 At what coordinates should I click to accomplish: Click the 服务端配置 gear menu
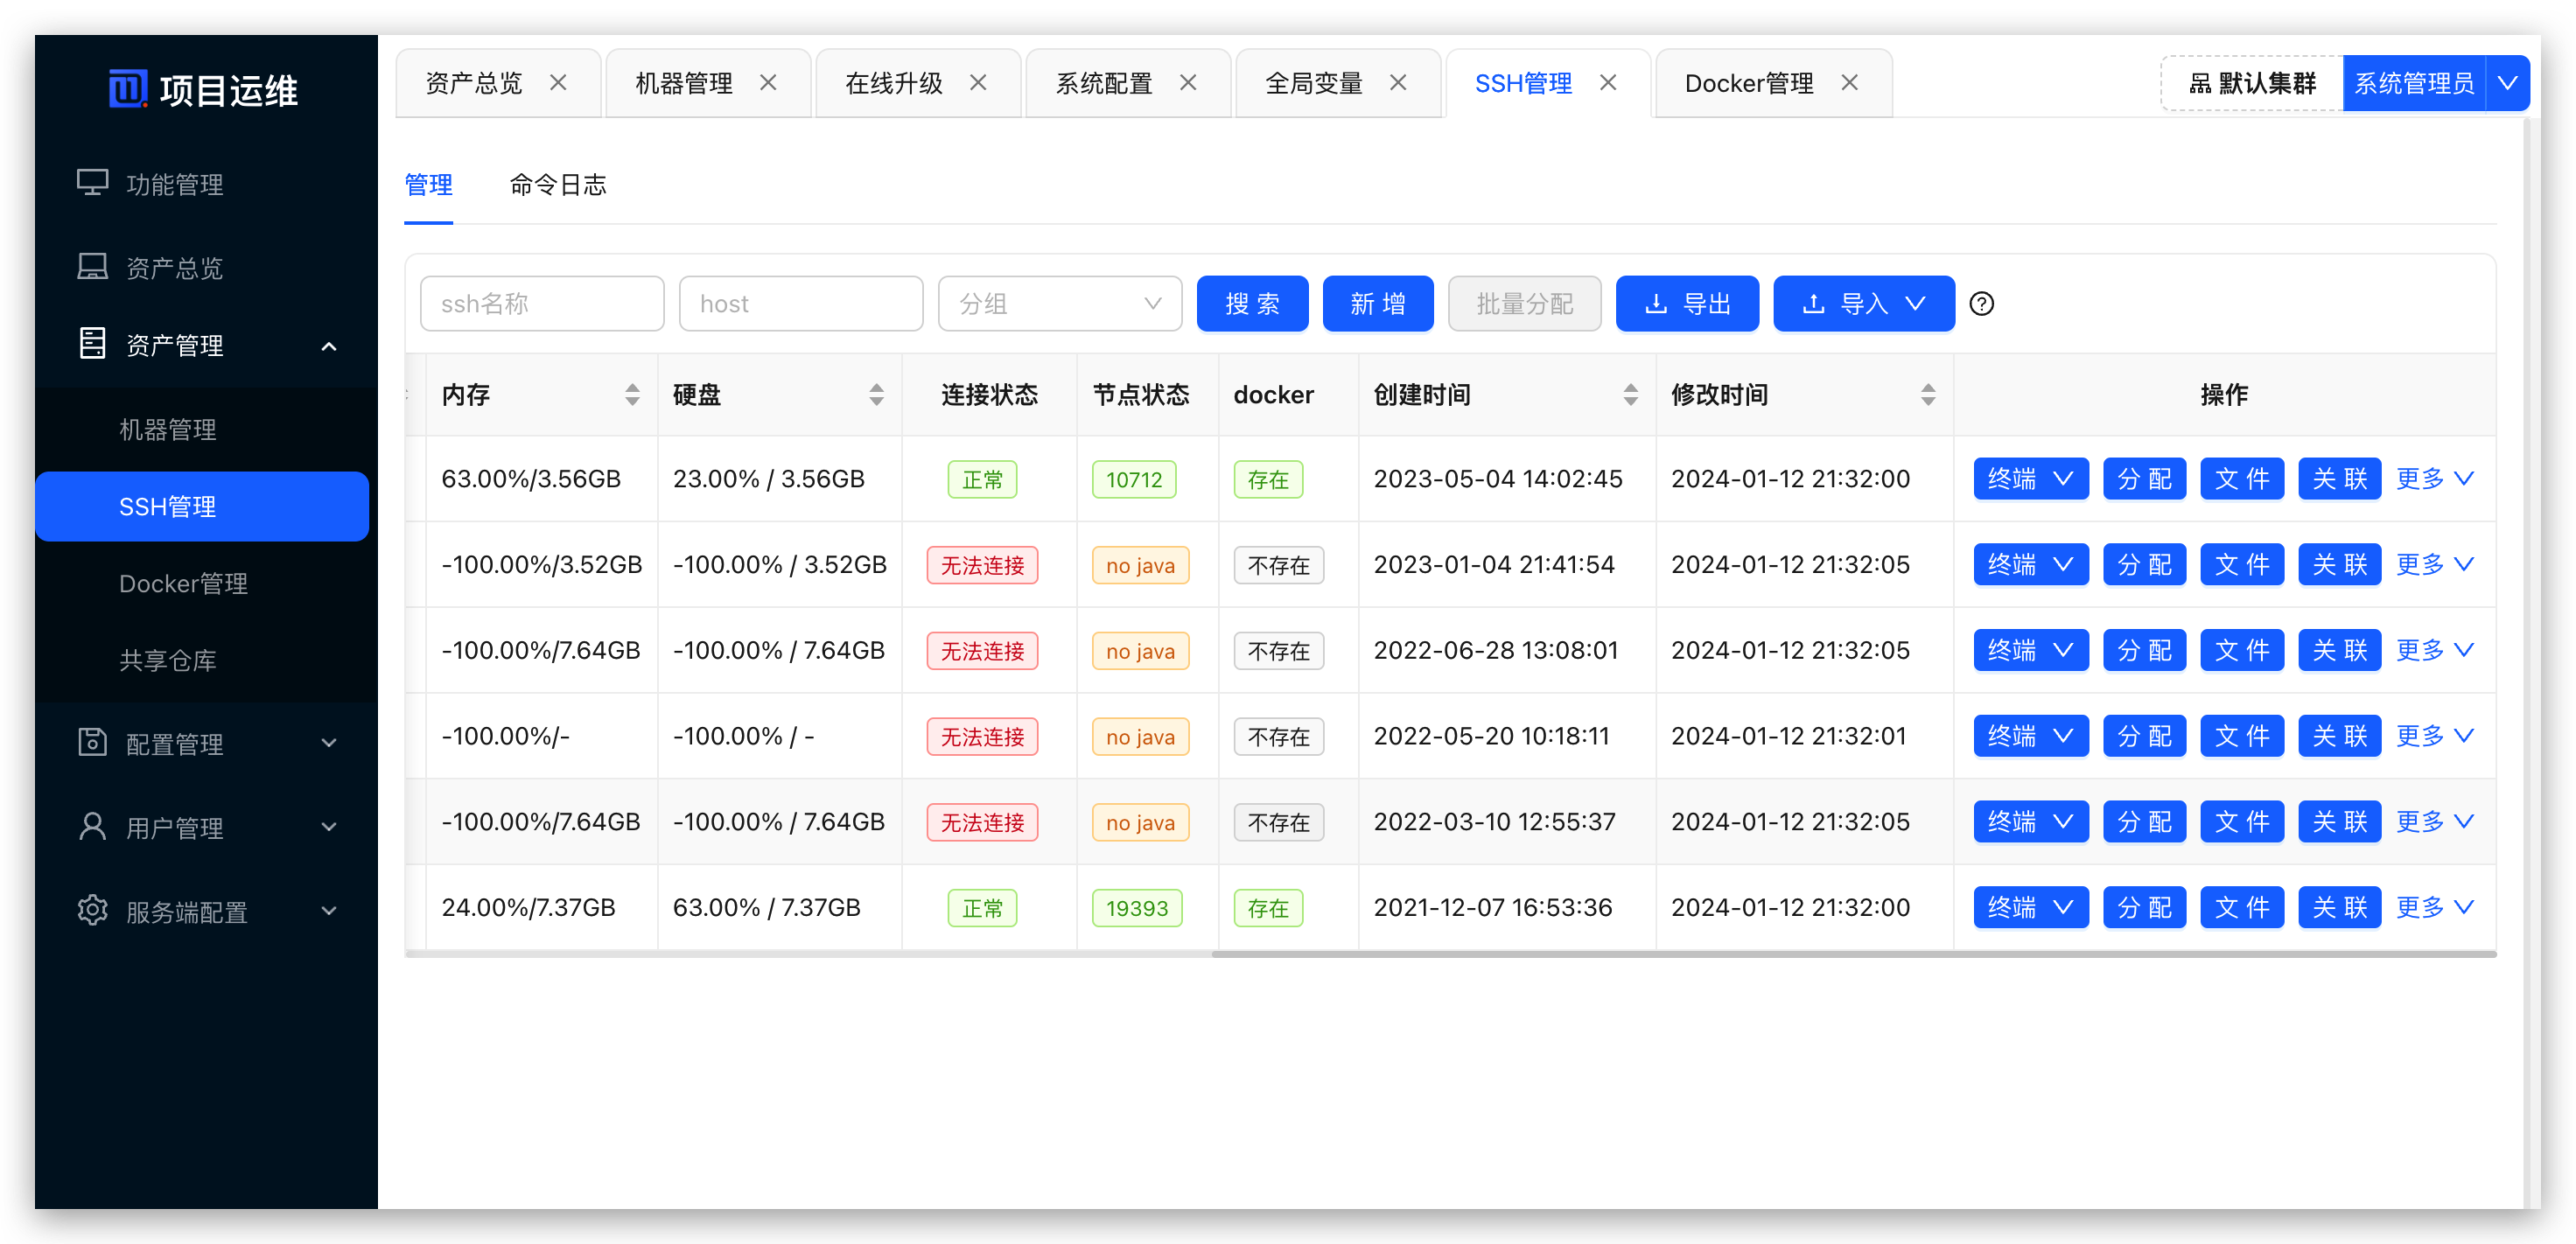pos(187,911)
